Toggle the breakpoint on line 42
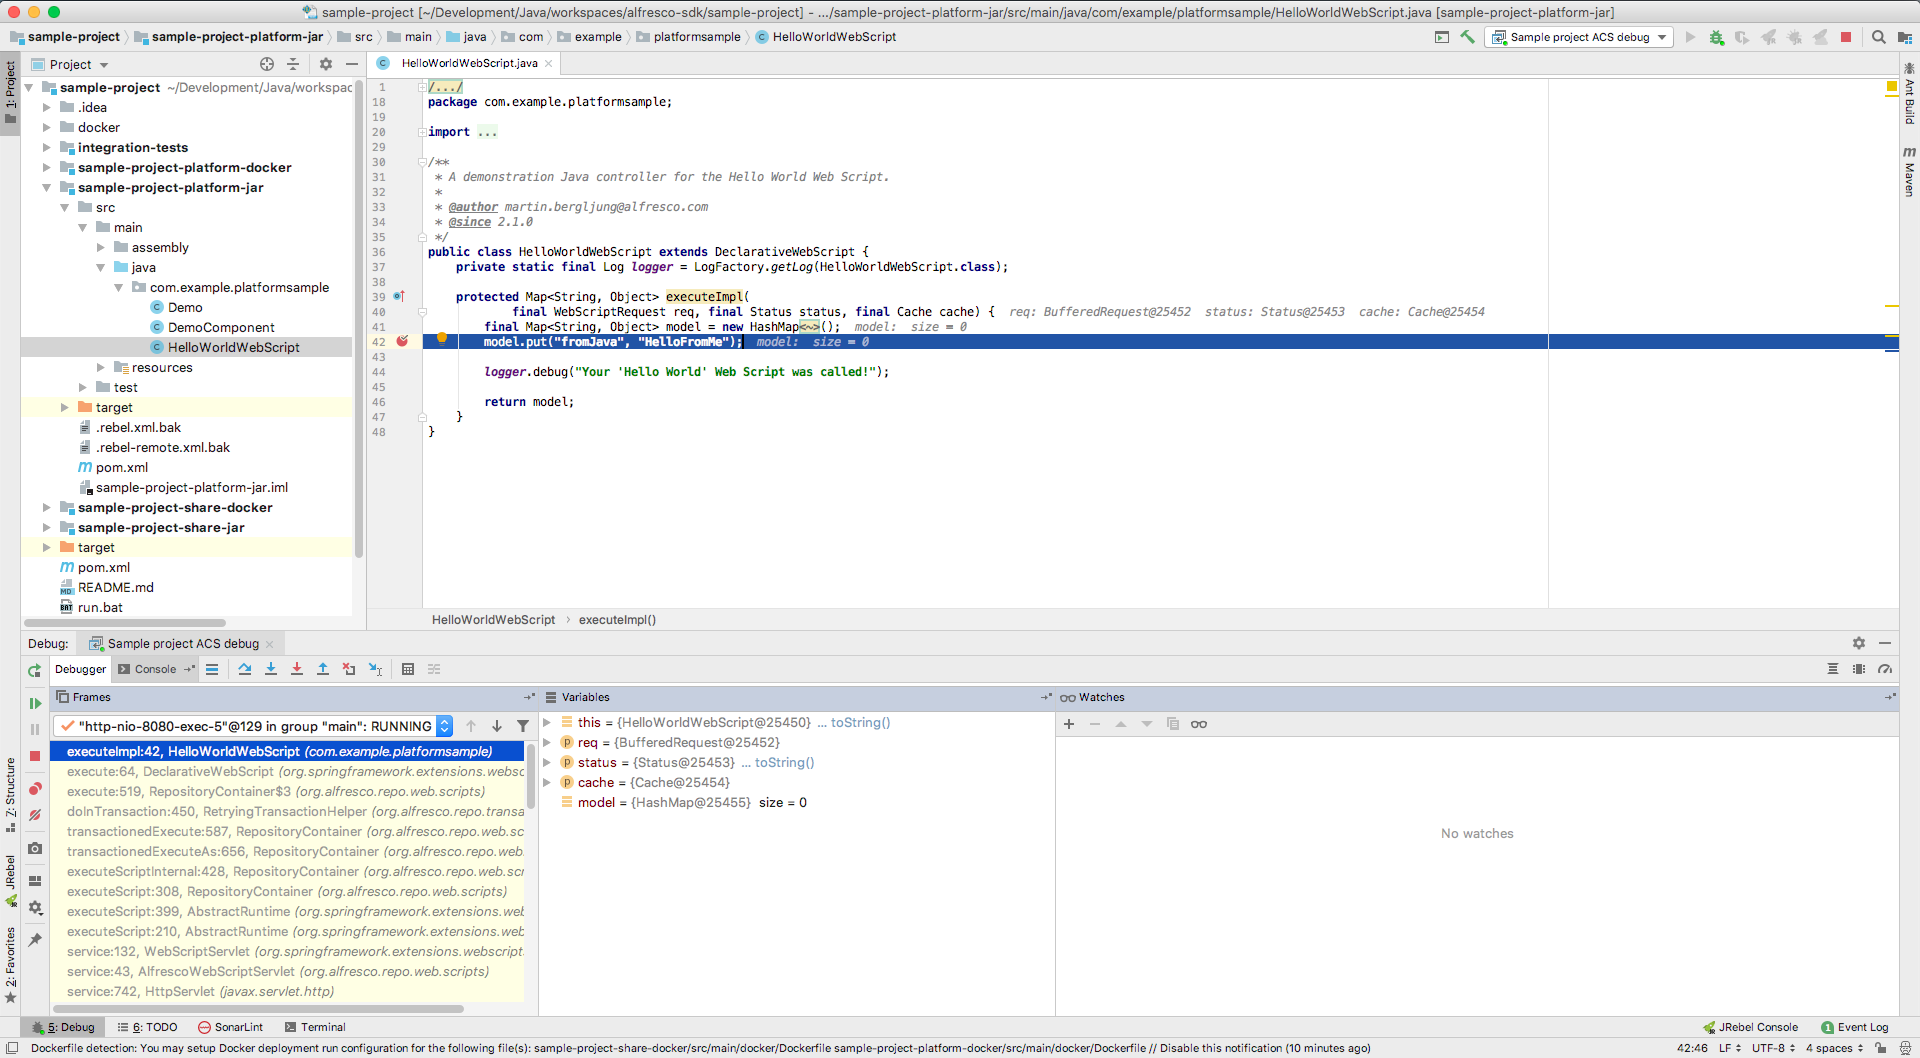1920x1058 pixels. coord(402,341)
